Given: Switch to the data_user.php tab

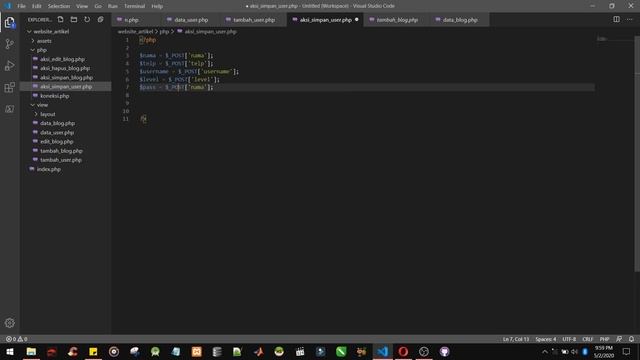Looking at the screenshot, I should pos(191,20).
